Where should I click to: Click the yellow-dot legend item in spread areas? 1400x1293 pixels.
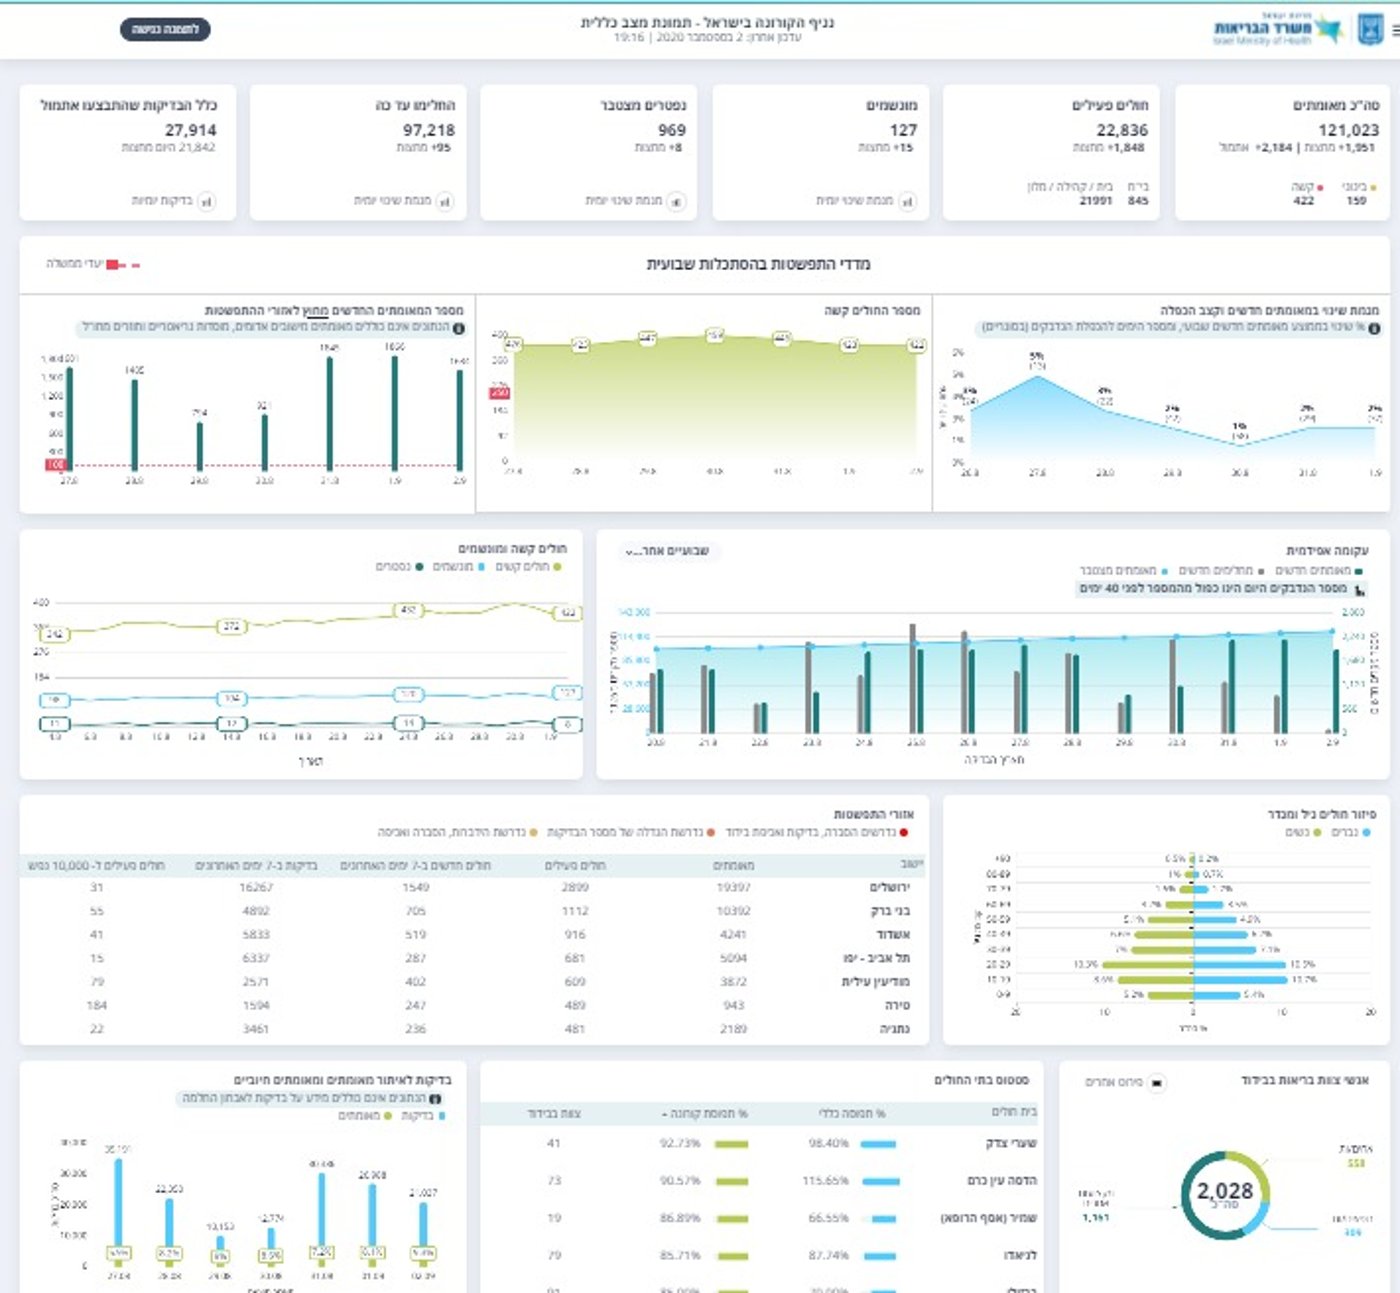457,832
